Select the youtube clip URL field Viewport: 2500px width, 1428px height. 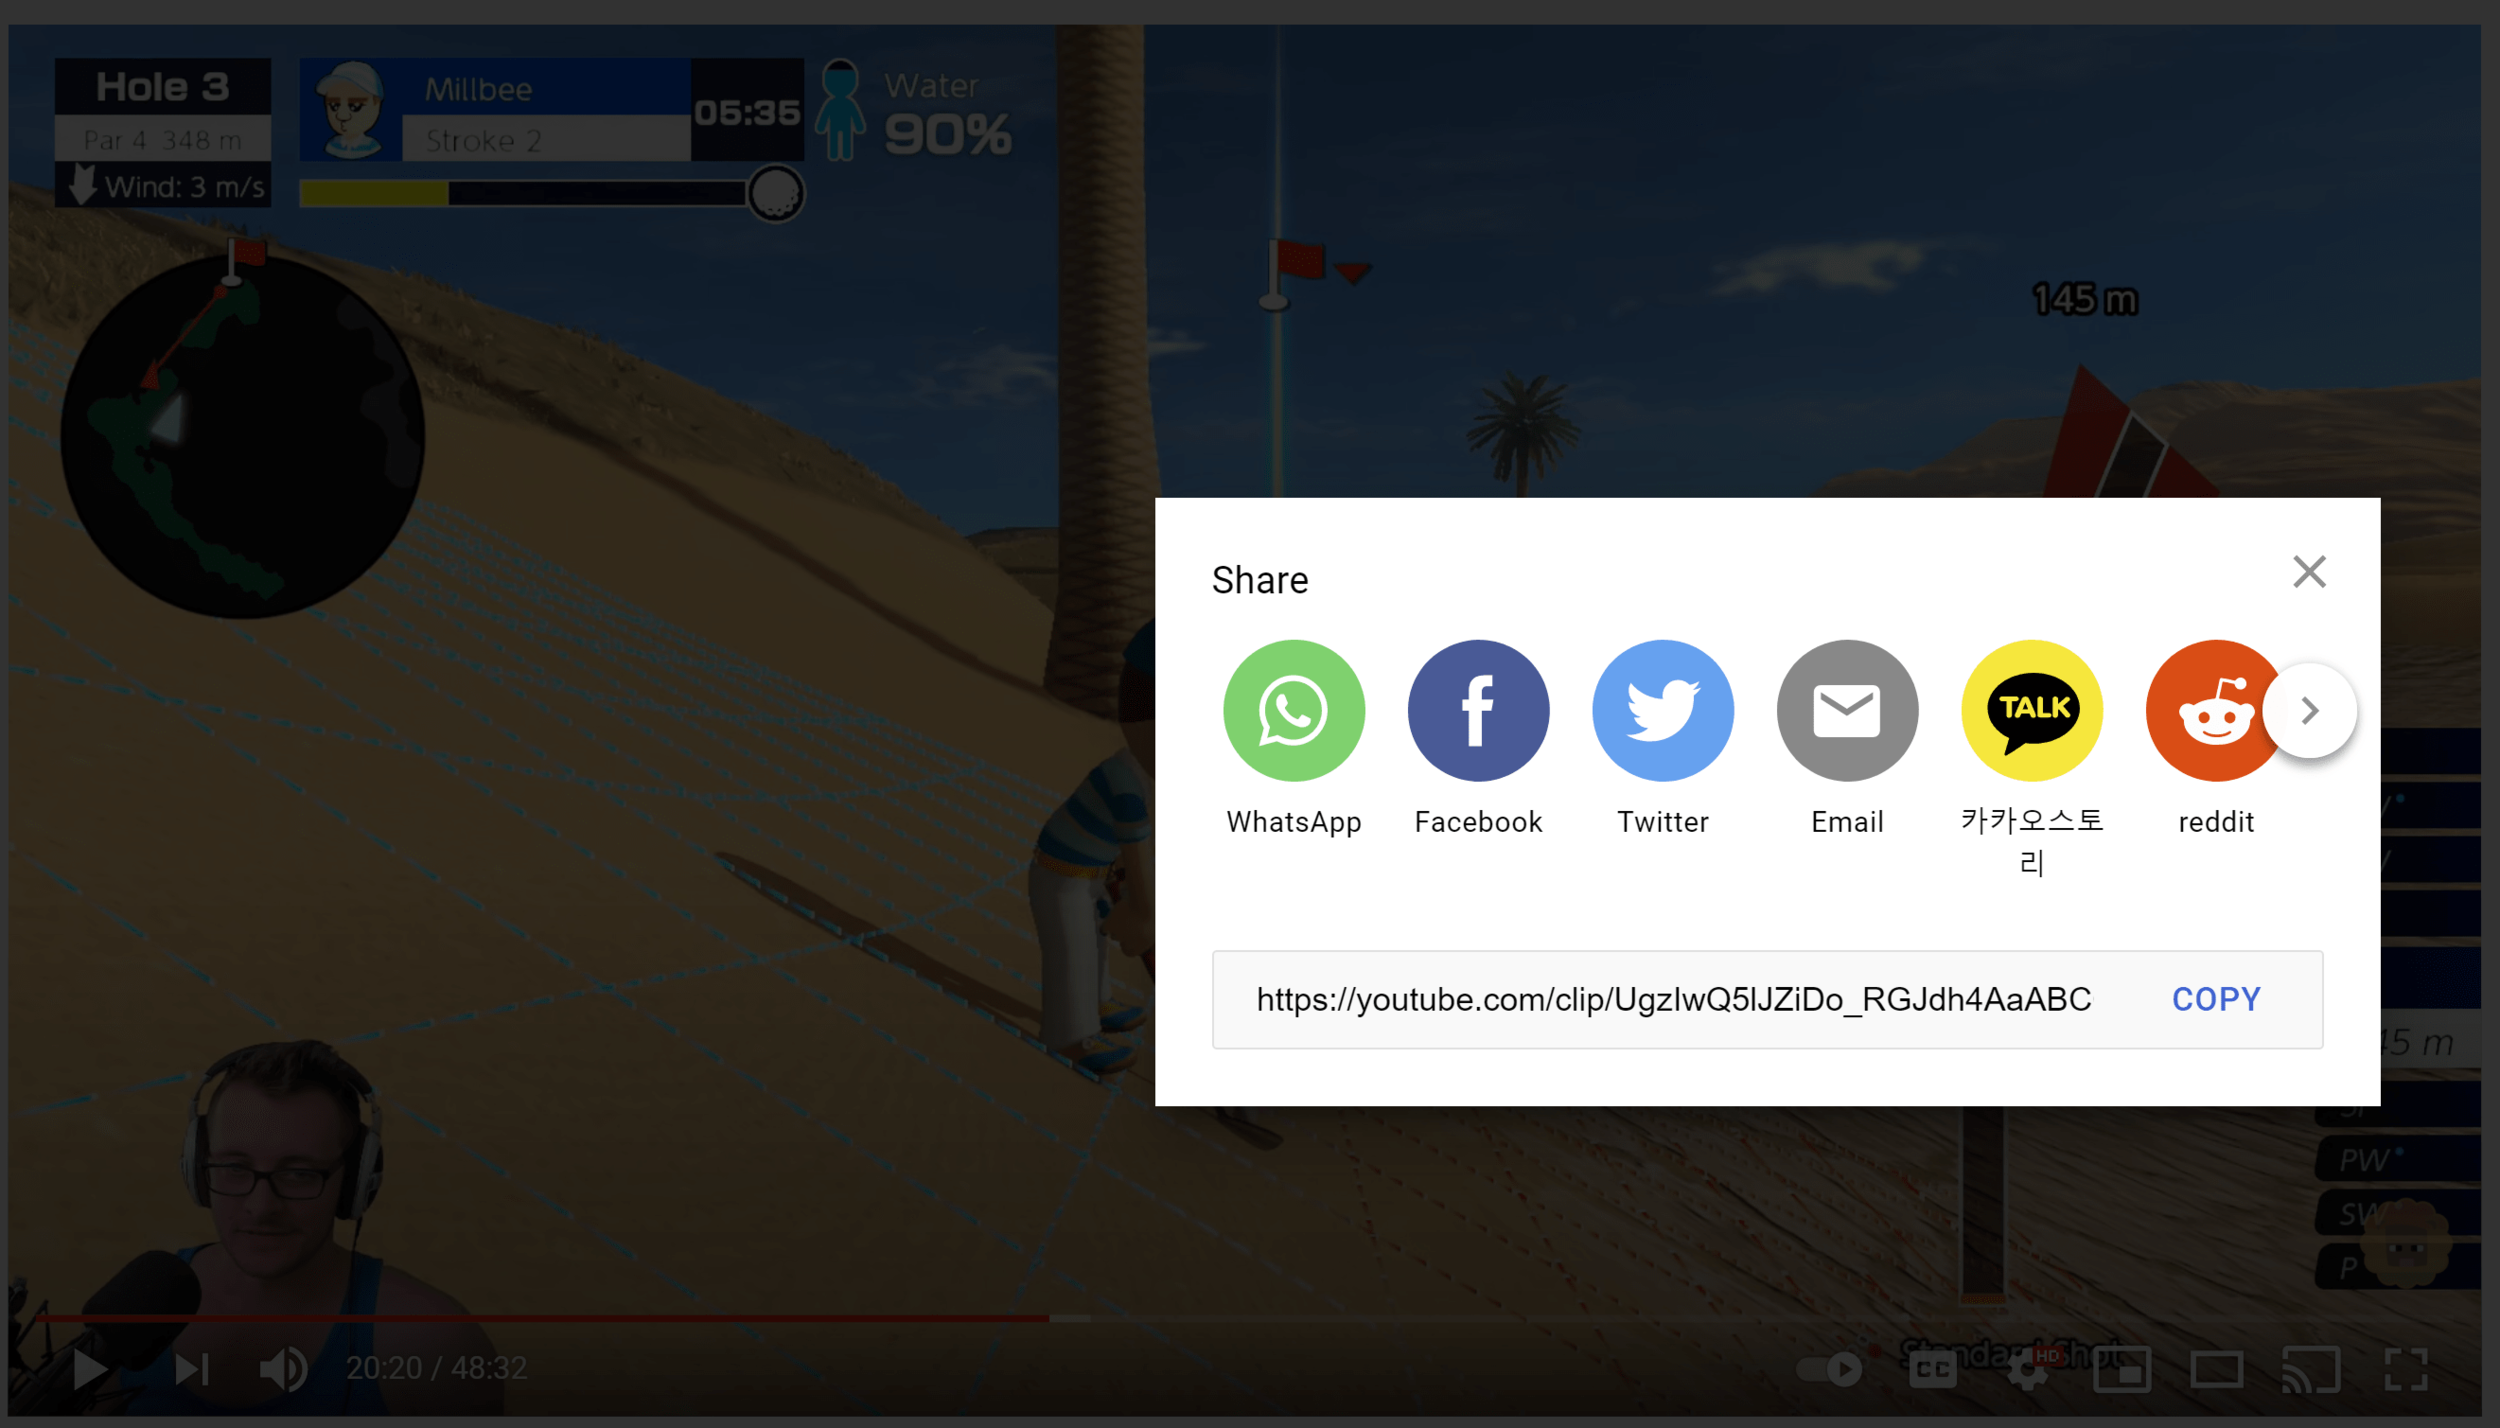pyautogui.click(x=1672, y=999)
